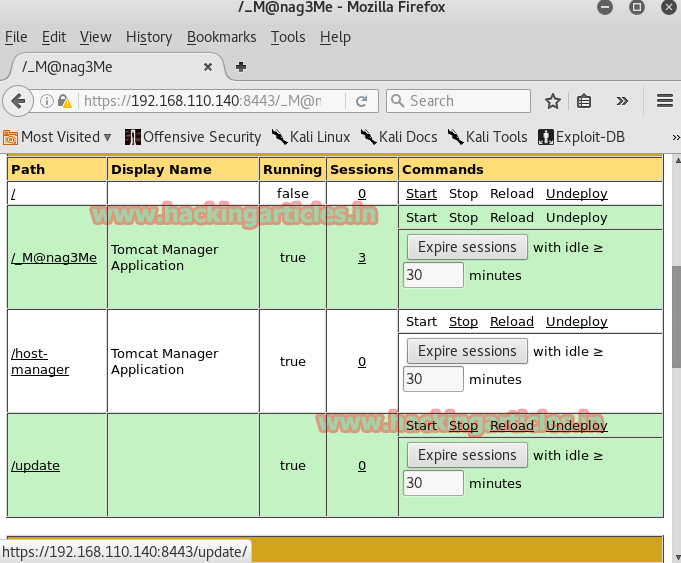
Task: Open the /host-manager path link
Action: tap(40, 361)
